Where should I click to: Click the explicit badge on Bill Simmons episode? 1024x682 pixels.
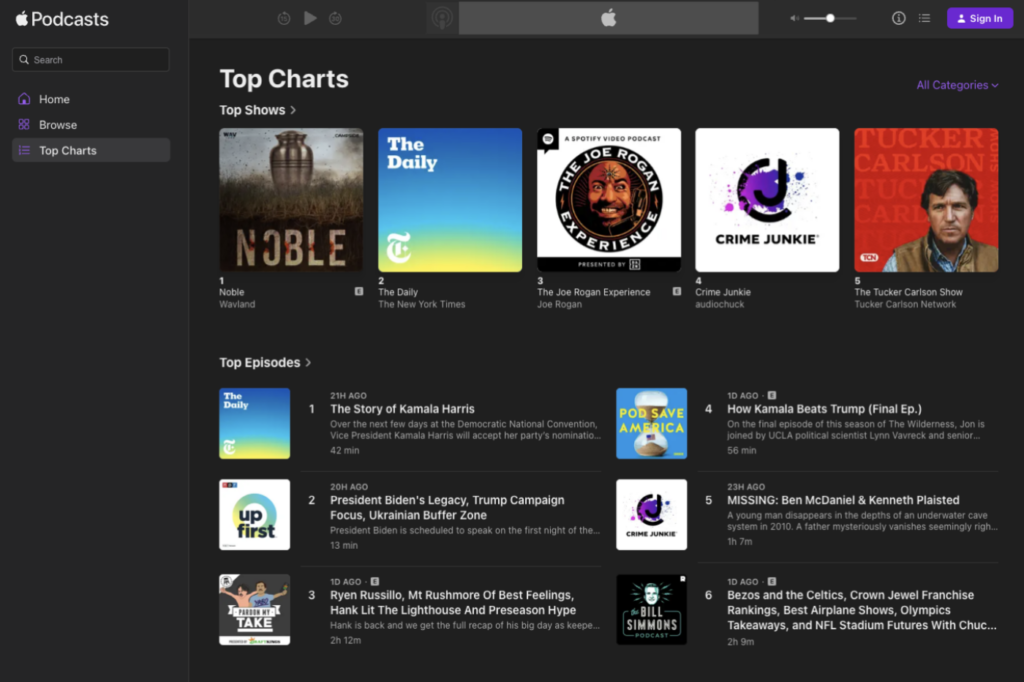pyautogui.click(x=772, y=581)
